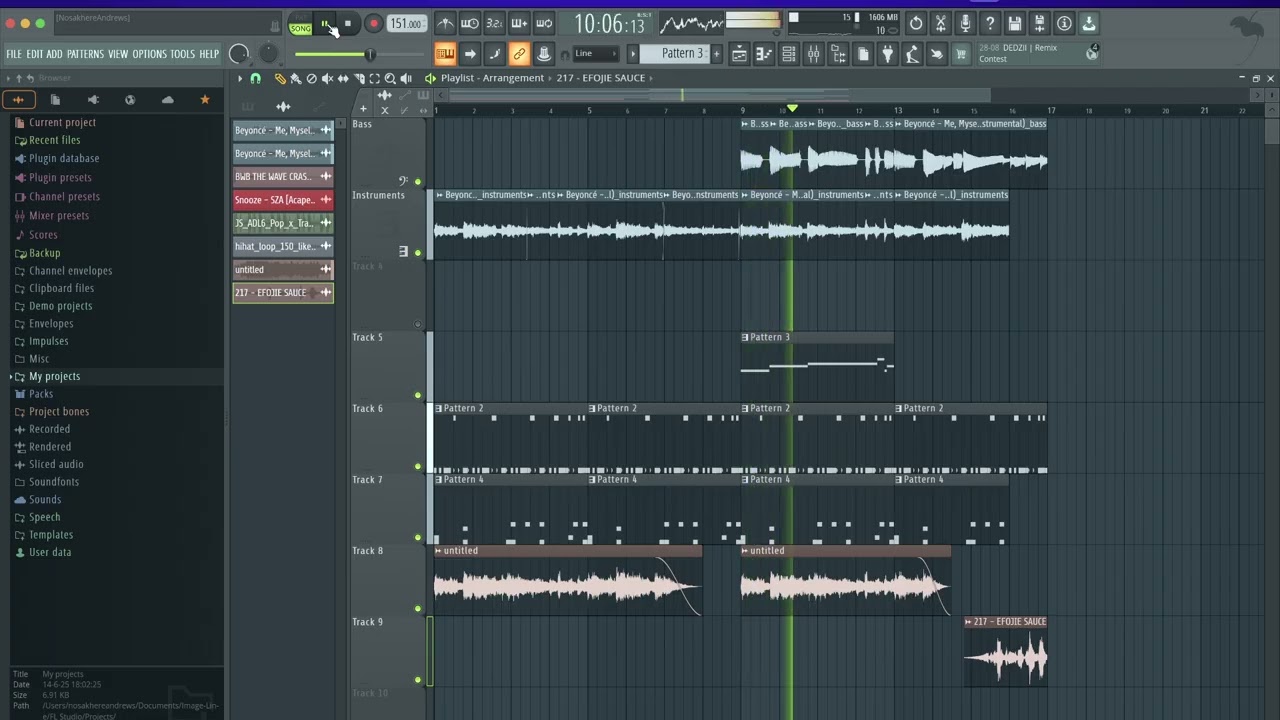1280x720 pixels.
Task: Open the Playlist view icon
Action: [739, 54]
